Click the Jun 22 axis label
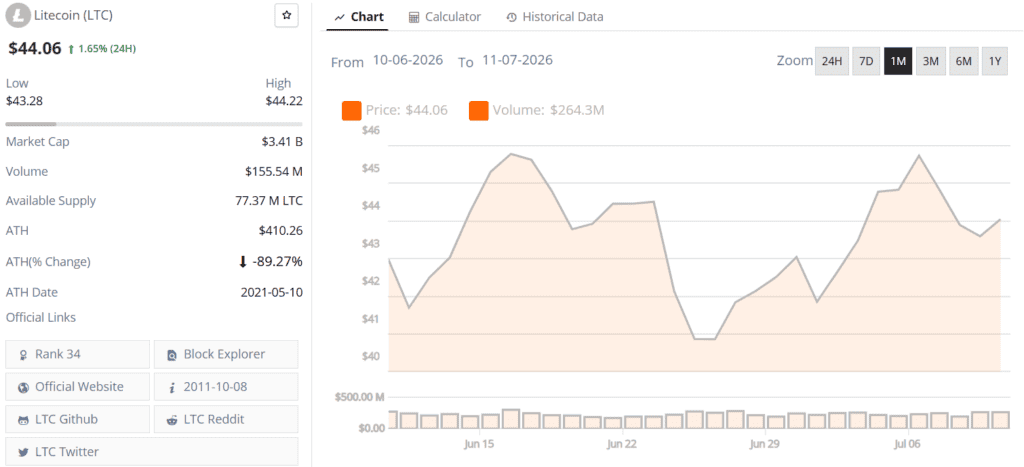The image size is (1024, 467). point(621,444)
